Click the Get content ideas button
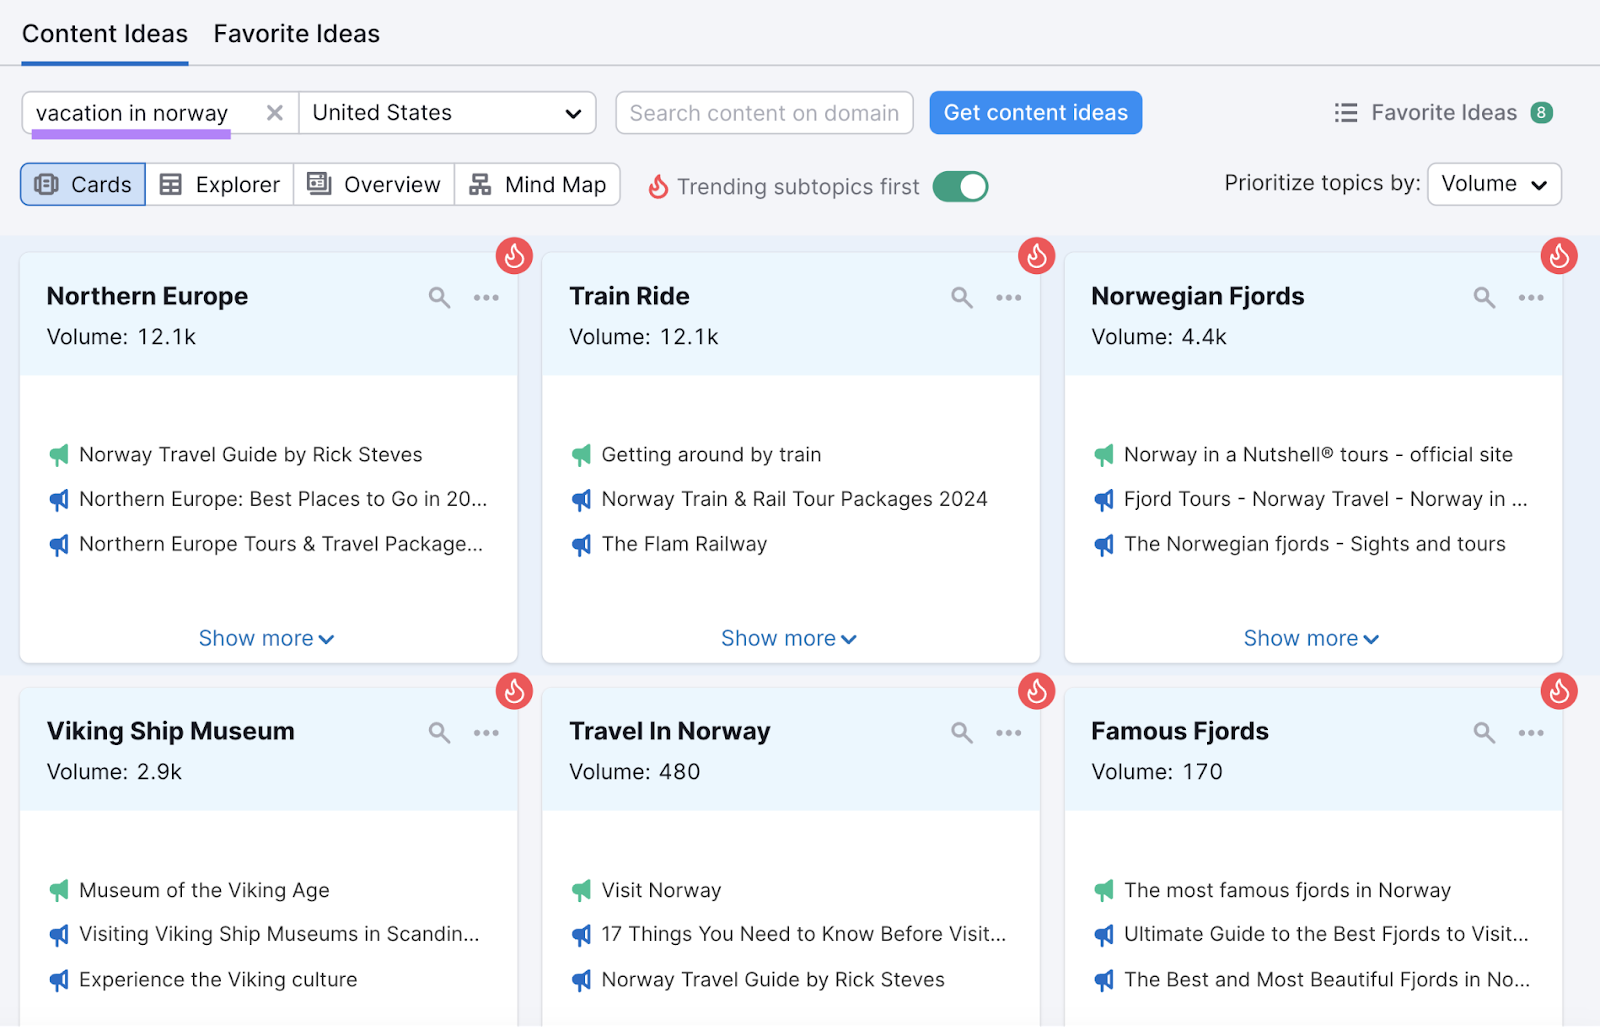Viewport: 1600px width, 1027px height. click(1035, 112)
